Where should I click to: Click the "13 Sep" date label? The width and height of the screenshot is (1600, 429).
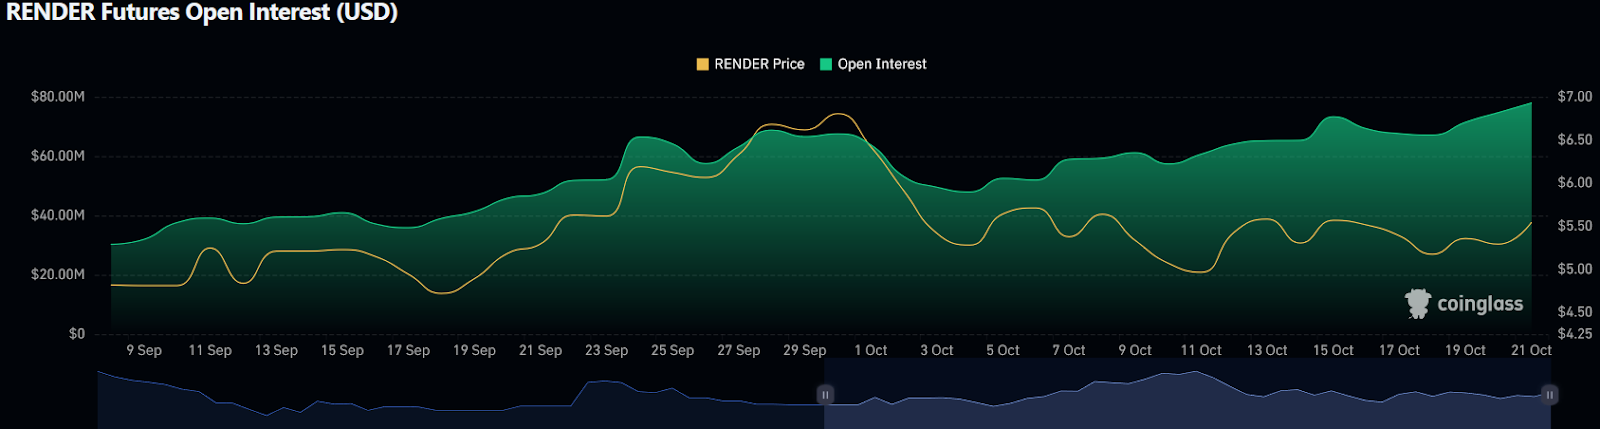coord(276,350)
